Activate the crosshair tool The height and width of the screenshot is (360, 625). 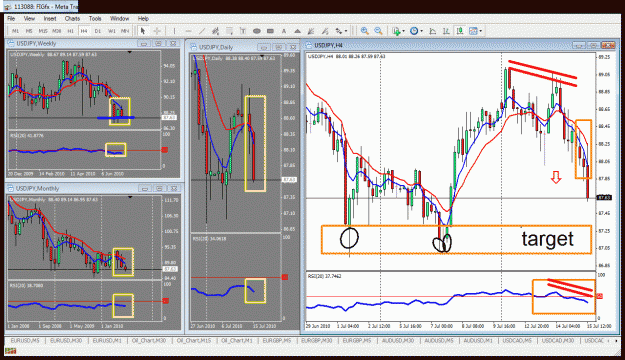click(x=157, y=31)
